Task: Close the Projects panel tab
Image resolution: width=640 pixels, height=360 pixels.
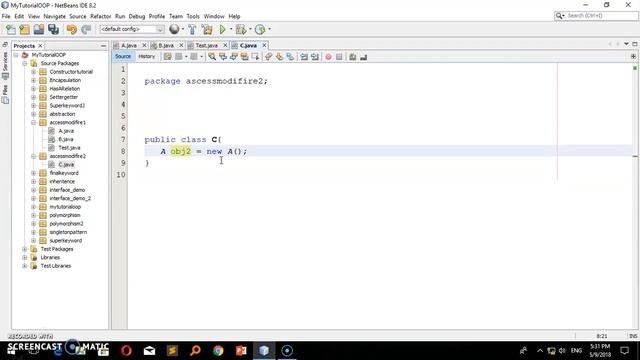Action: [40, 46]
